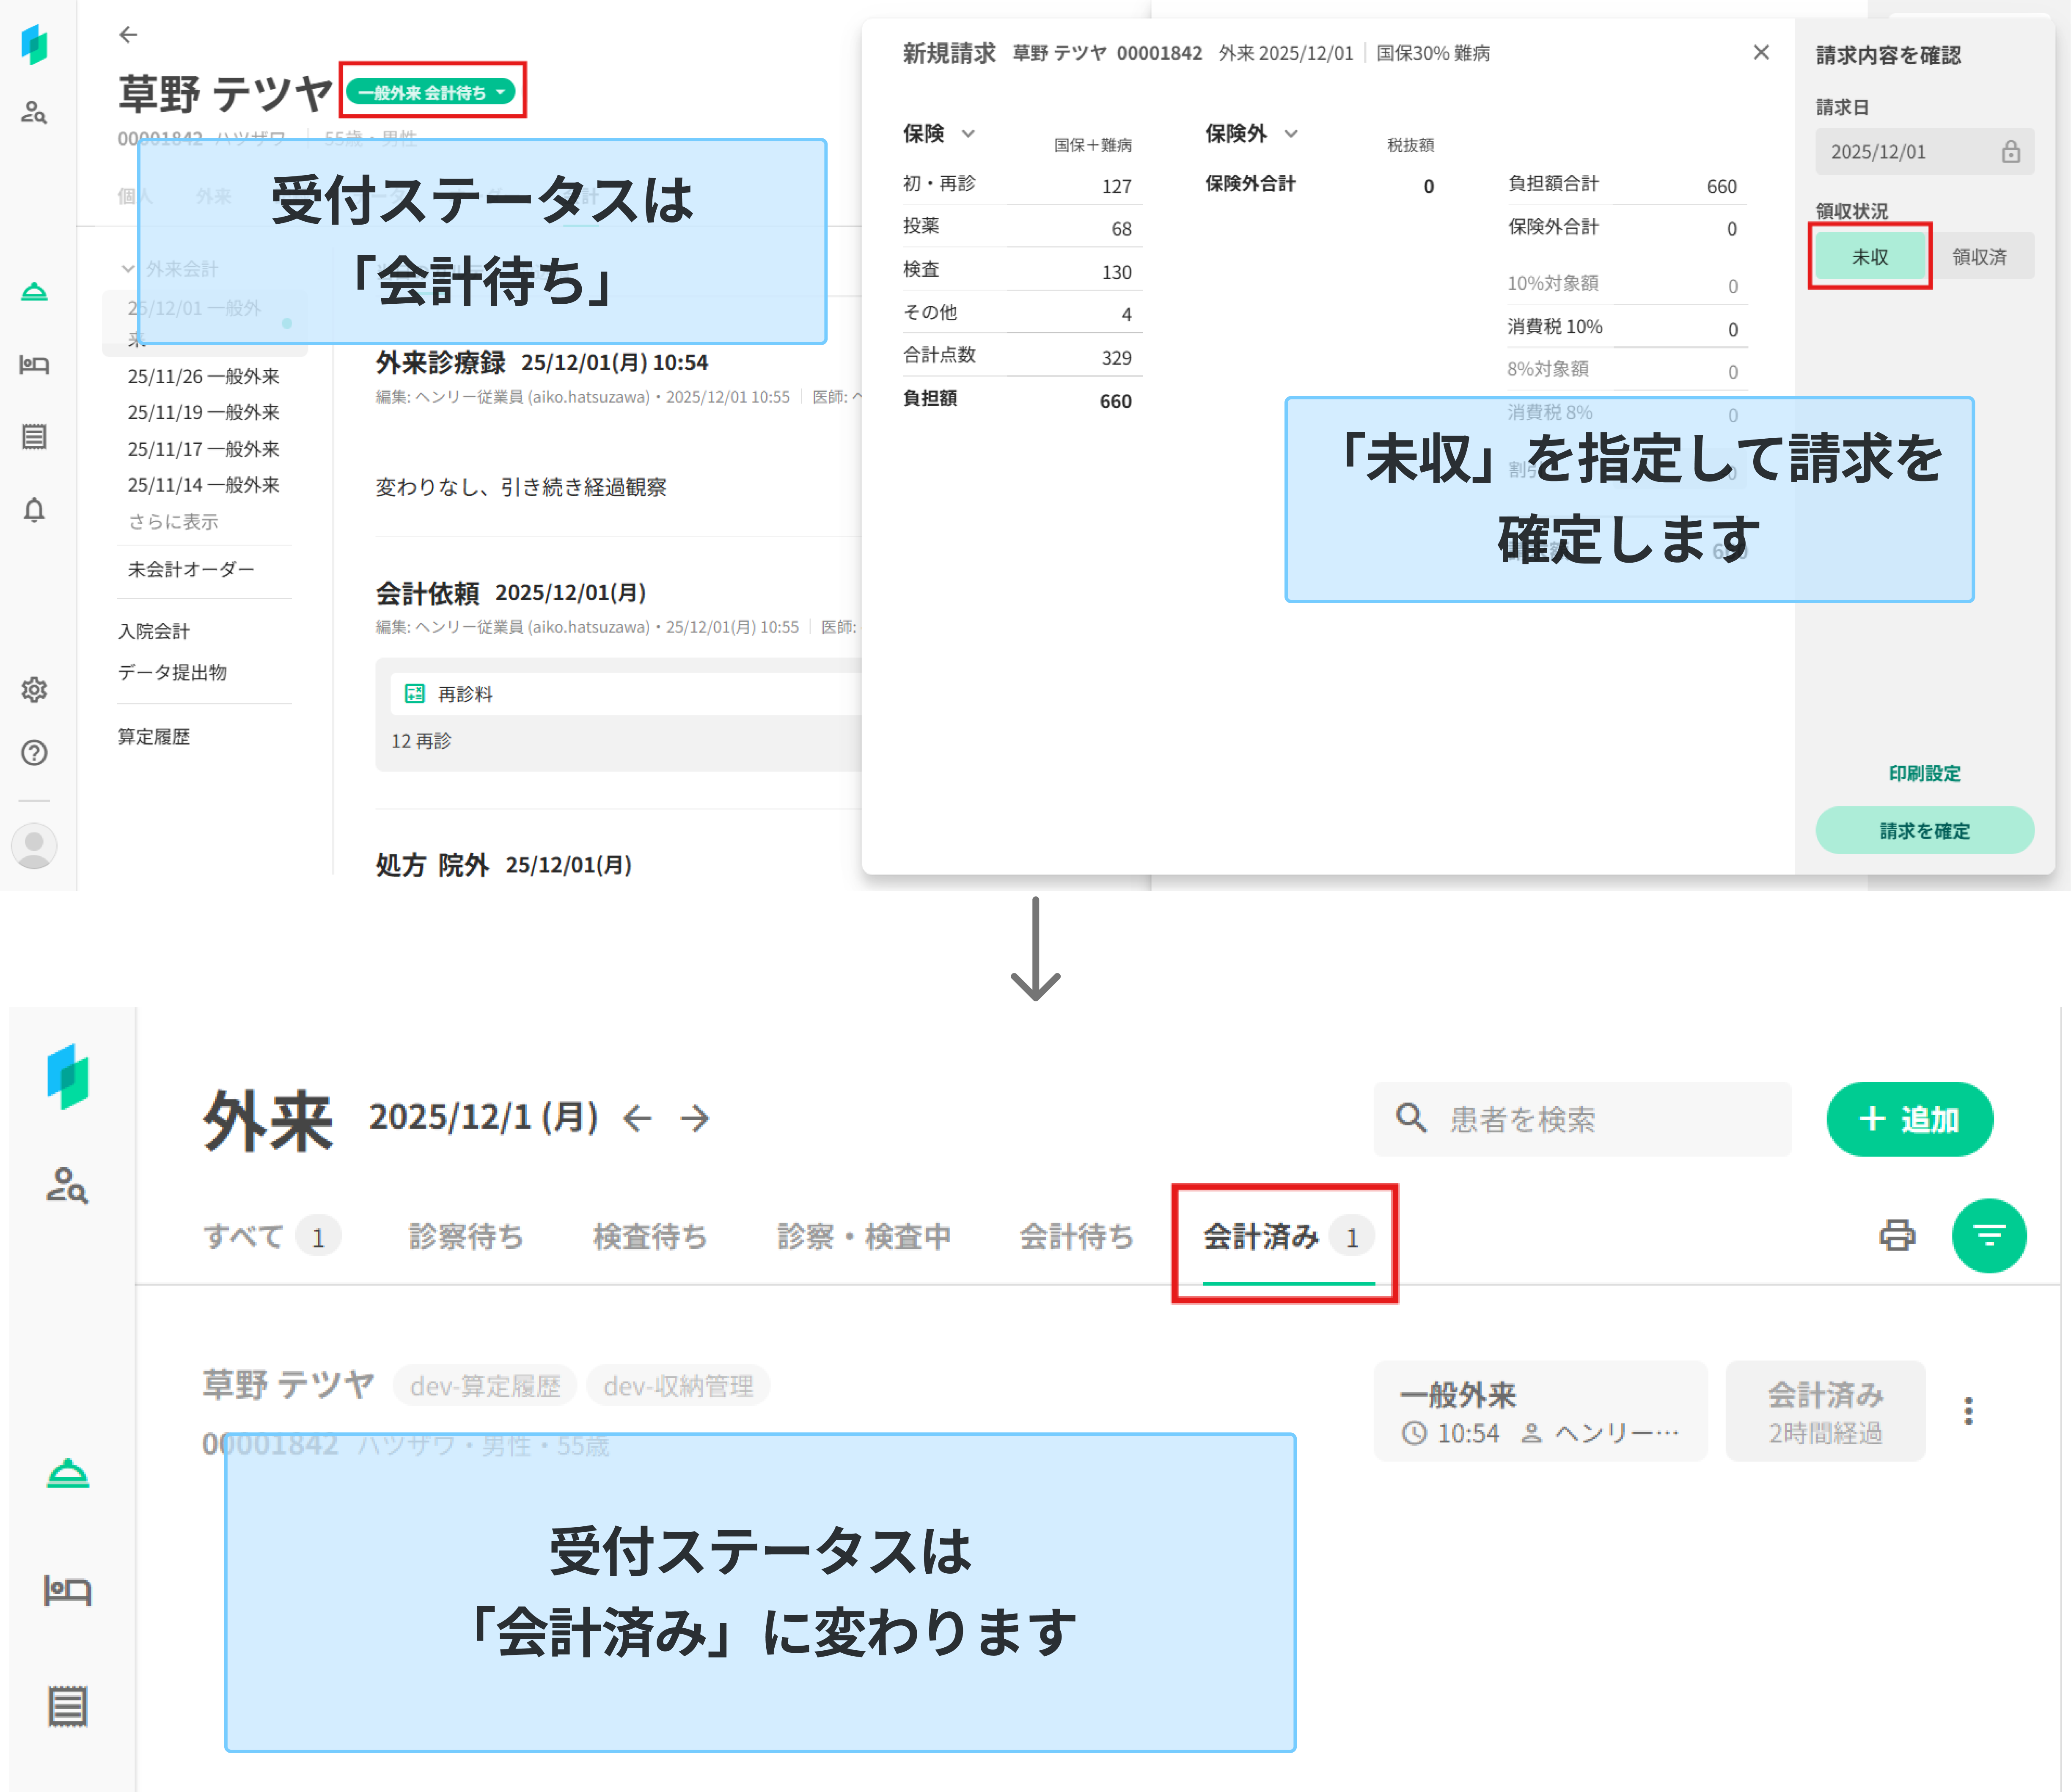Open patient search icon in top sidebar
This screenshot has height=1792, width=2071.
[x=34, y=112]
